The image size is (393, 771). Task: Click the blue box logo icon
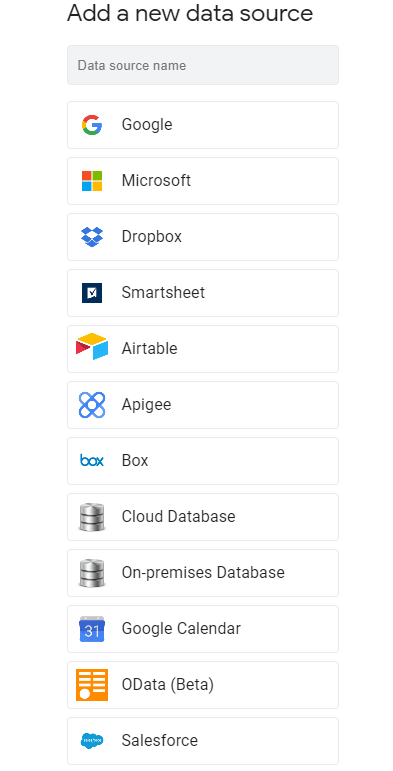92,461
